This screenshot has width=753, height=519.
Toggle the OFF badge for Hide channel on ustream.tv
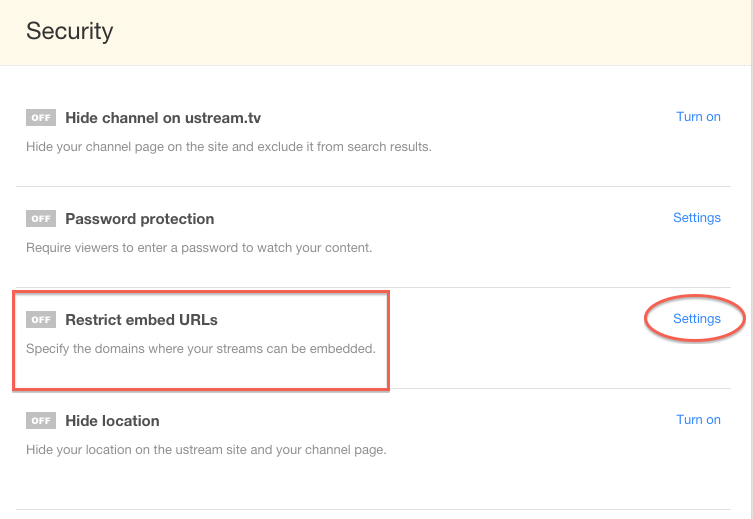coord(41,118)
